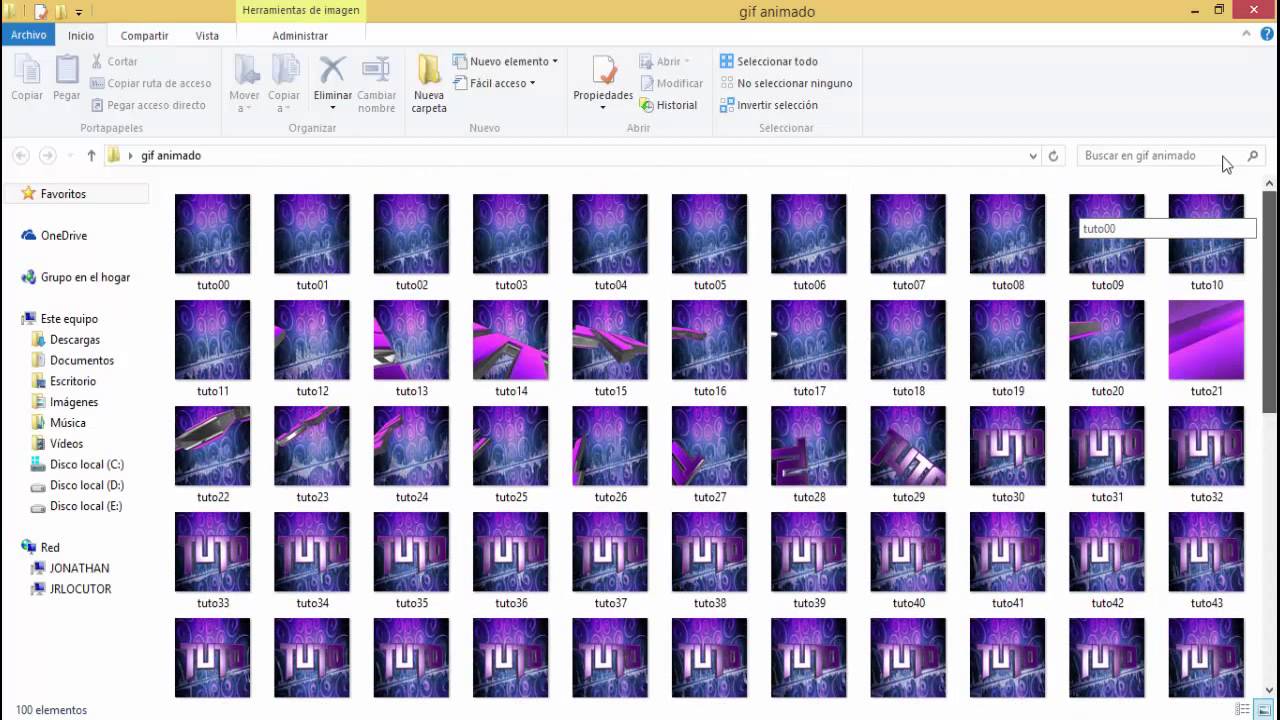Image resolution: width=1280 pixels, height=720 pixels.
Task: Select the tuto14 thumbnail
Action: [511, 340]
